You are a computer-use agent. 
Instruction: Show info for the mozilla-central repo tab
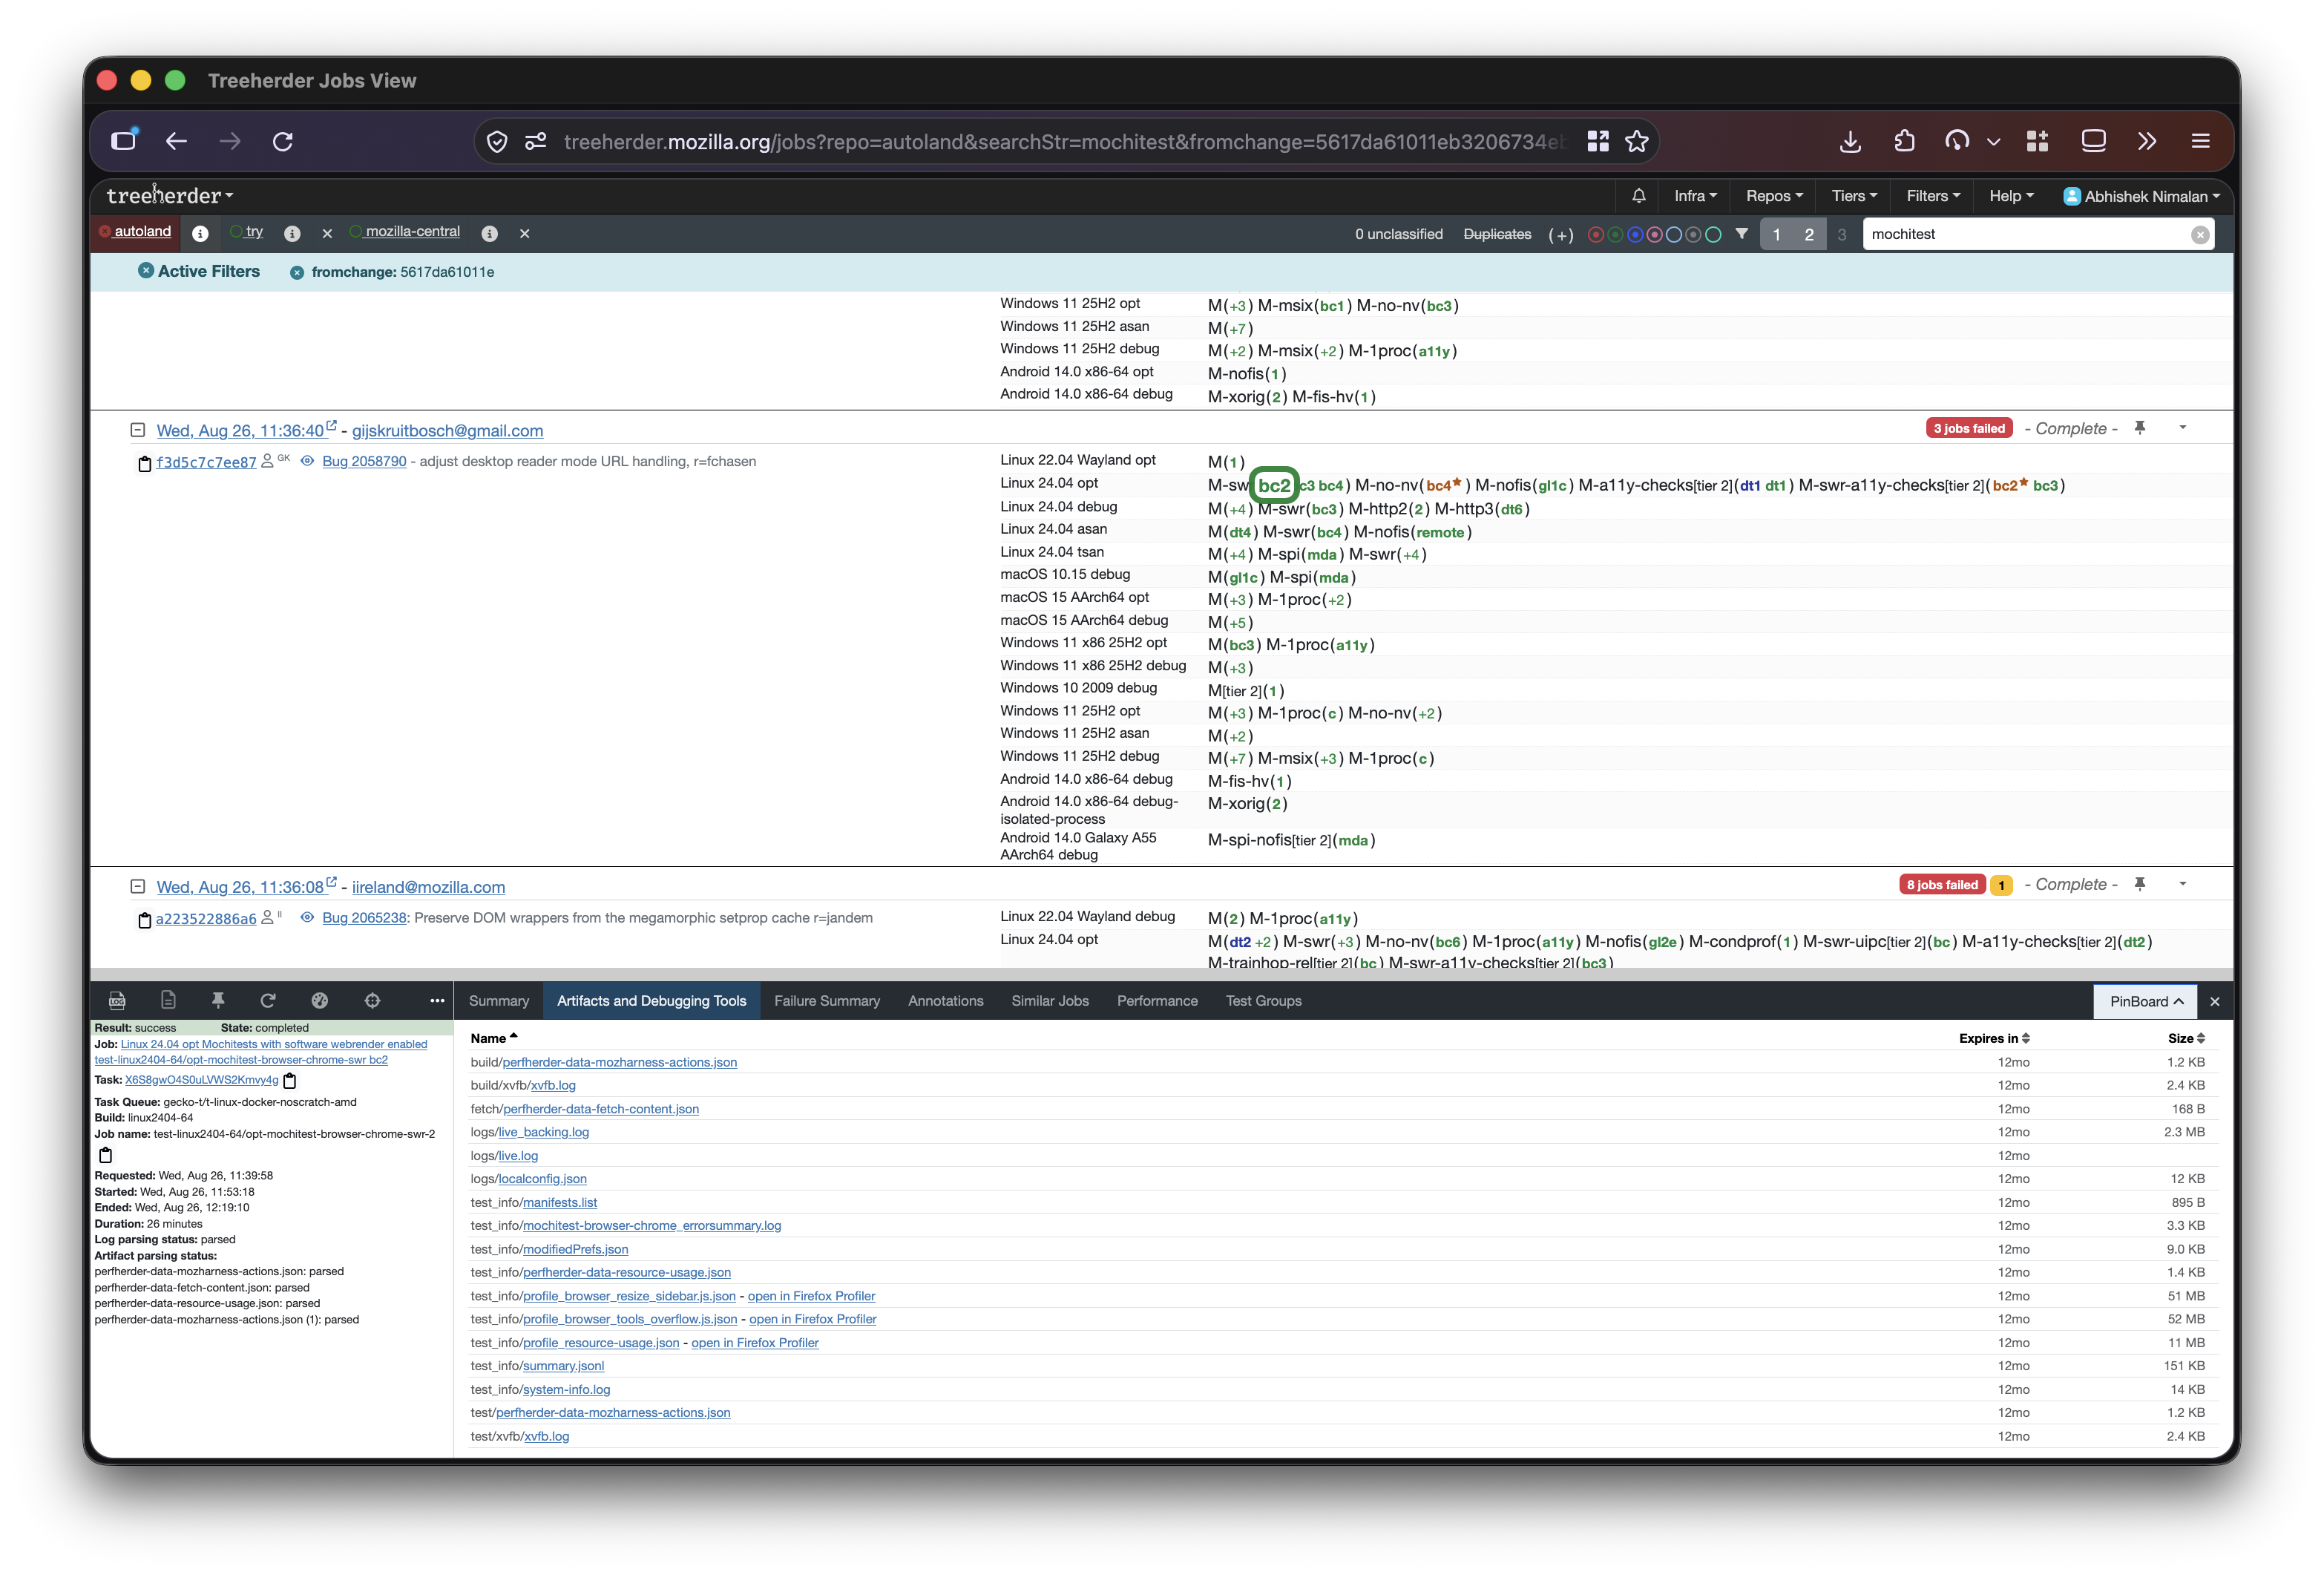[x=489, y=233]
